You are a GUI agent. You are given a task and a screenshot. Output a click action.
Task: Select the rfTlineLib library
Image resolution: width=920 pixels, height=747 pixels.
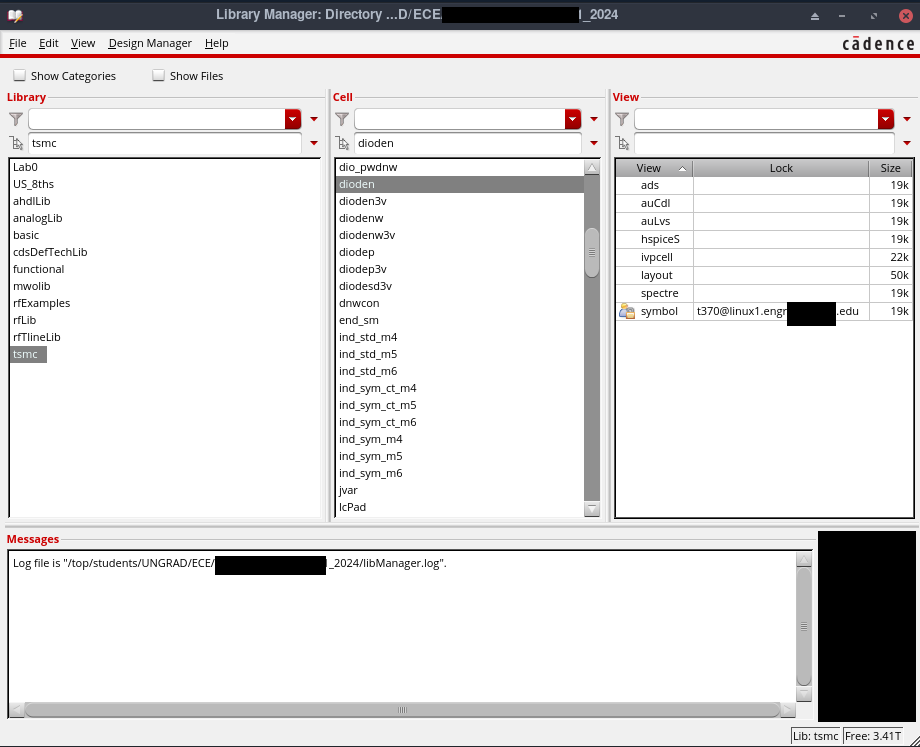(x=37, y=337)
